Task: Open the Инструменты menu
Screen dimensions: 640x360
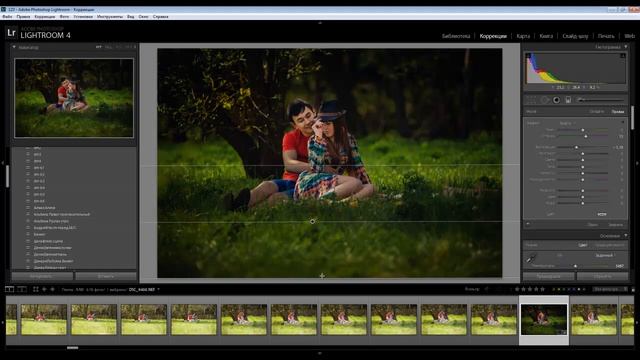Action: point(110,17)
